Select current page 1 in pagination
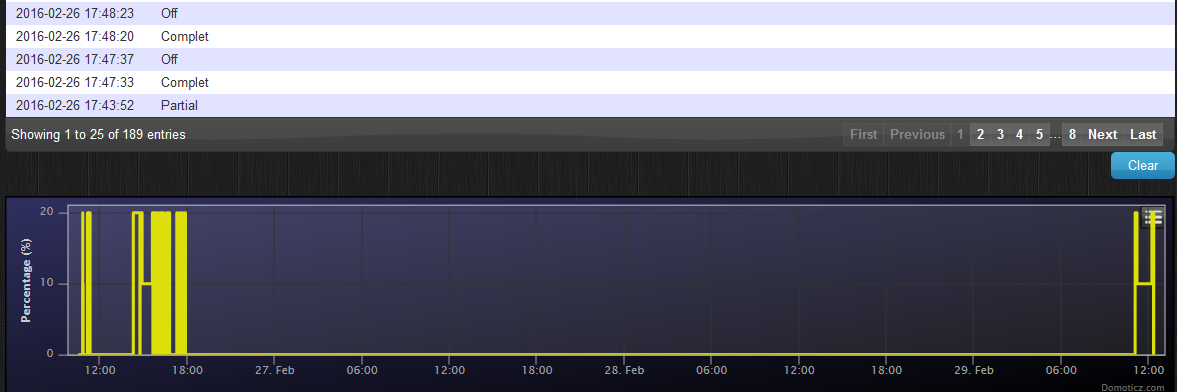Screen dimensions: 1177x392 click(x=960, y=134)
